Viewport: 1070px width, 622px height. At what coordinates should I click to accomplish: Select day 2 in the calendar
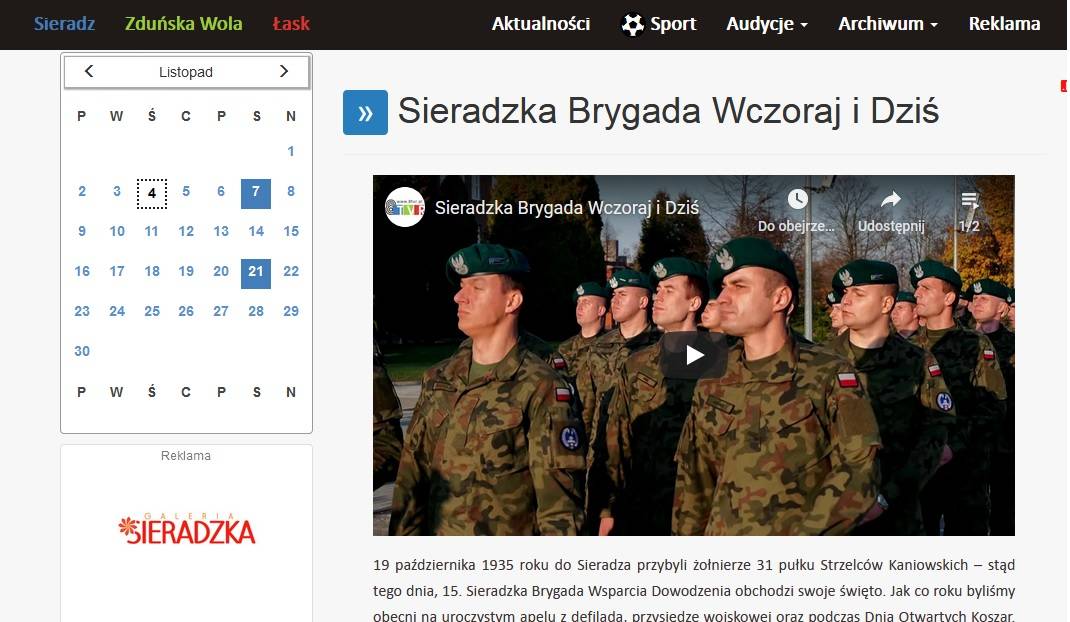coord(82,191)
